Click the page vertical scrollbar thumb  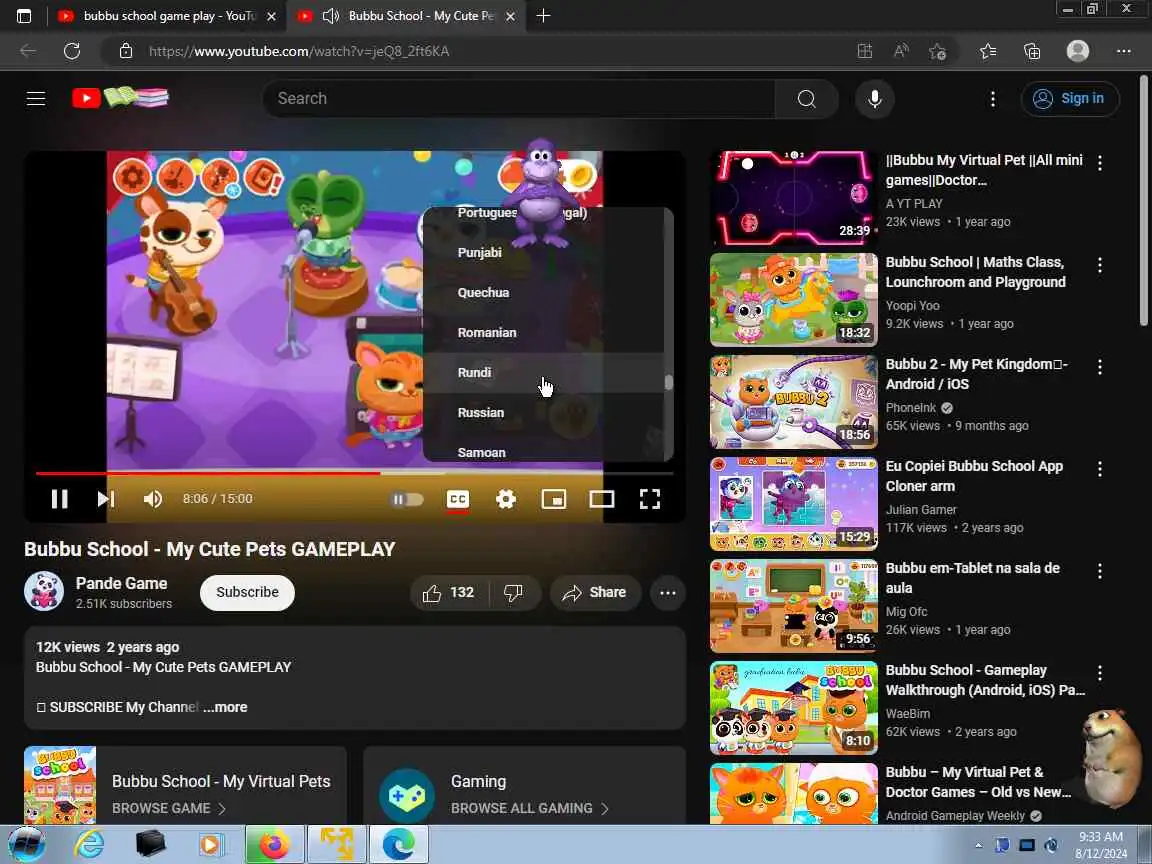1144,199
